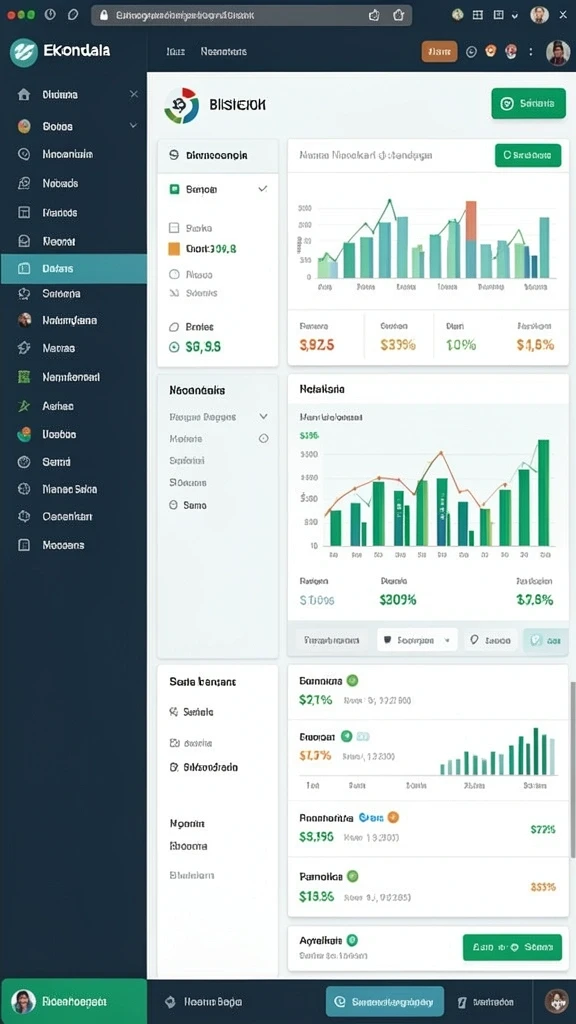Check the empty Sanko checkbox

174,228
